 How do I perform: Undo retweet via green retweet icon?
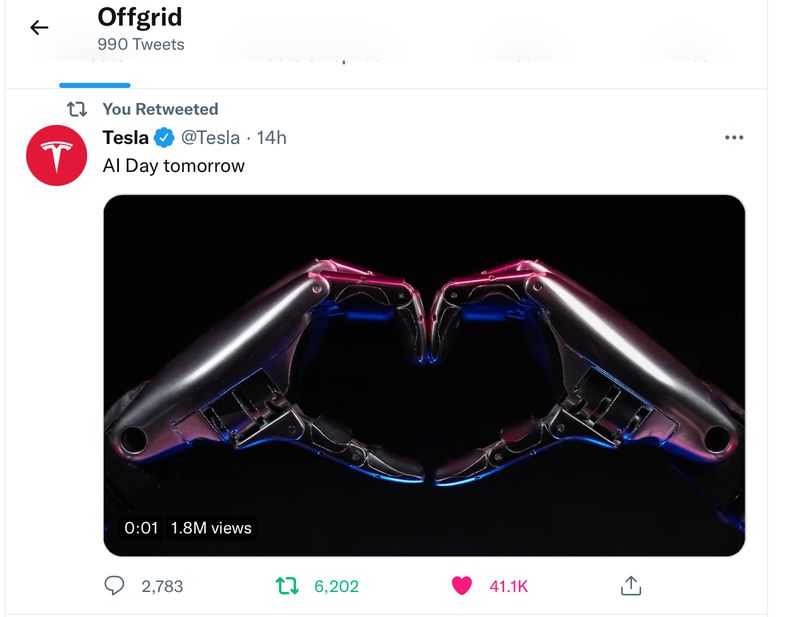tap(287, 586)
